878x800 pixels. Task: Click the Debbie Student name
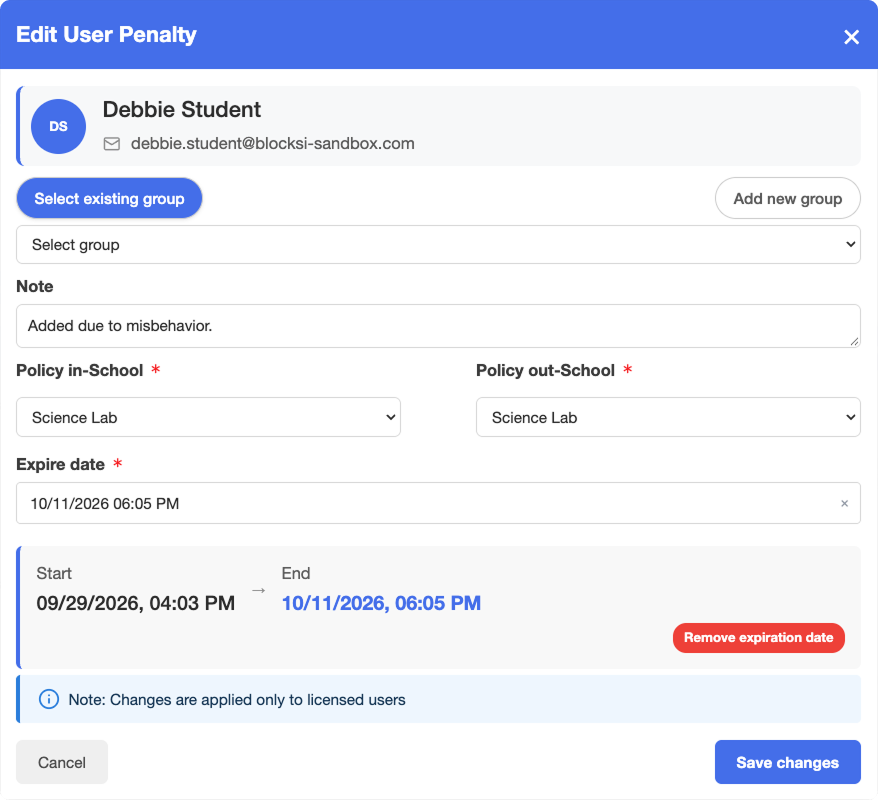point(181,109)
